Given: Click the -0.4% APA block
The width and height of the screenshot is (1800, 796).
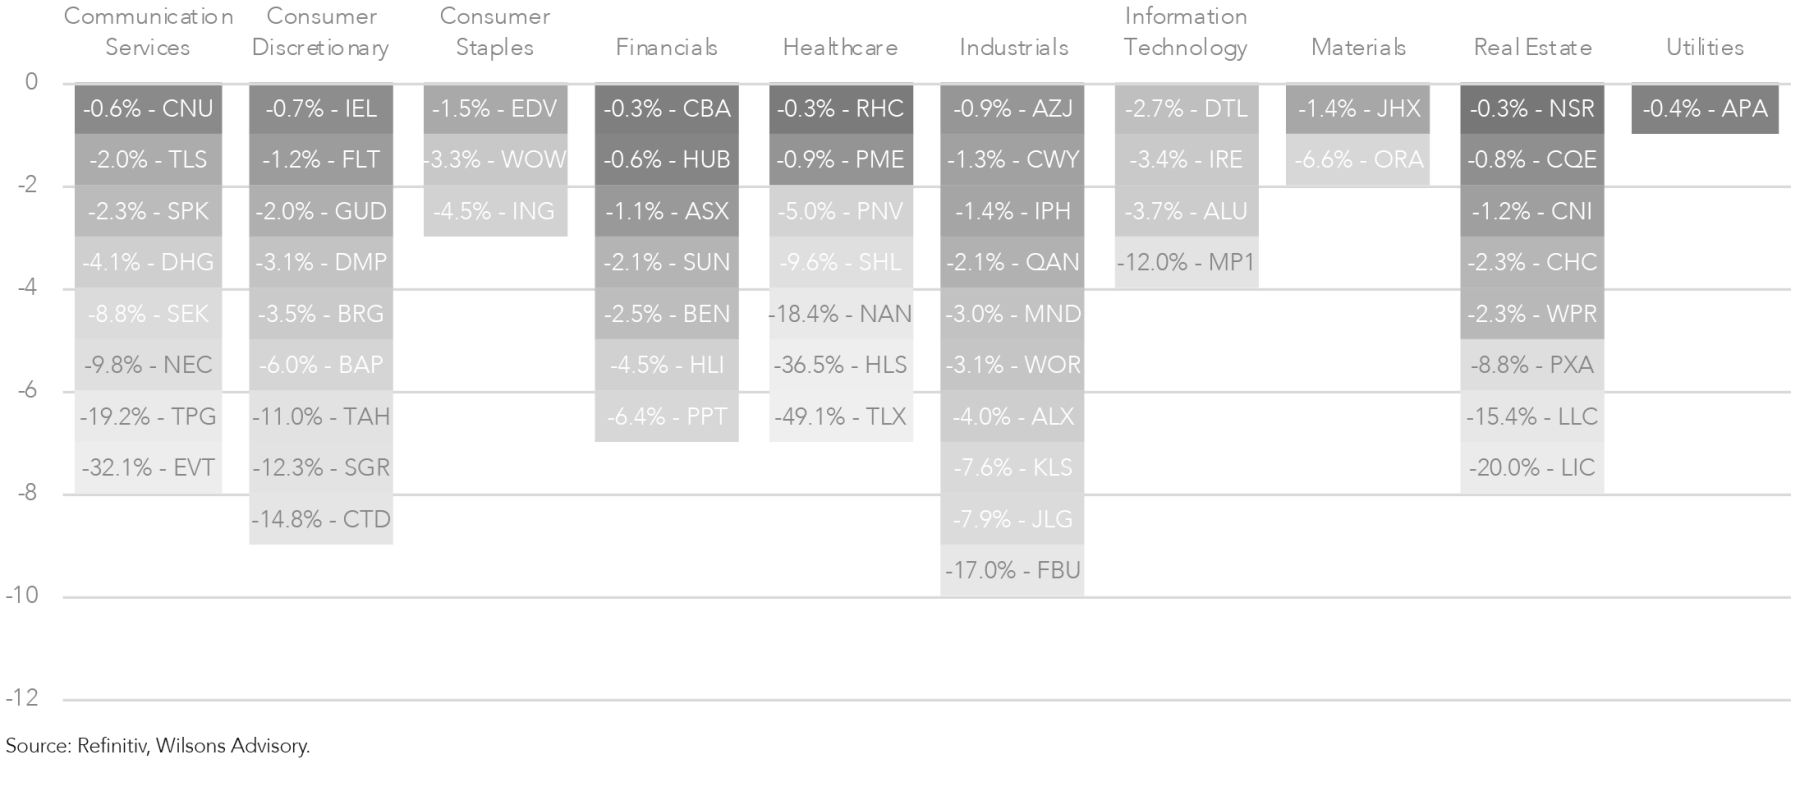Looking at the screenshot, I should [x=1705, y=109].
